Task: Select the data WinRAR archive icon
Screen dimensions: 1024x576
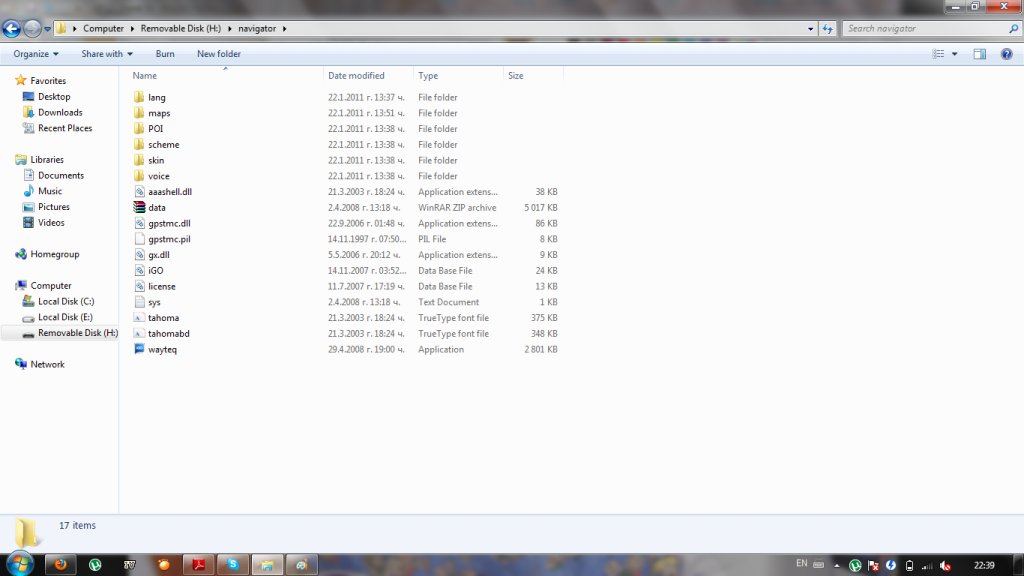Action: [139, 207]
